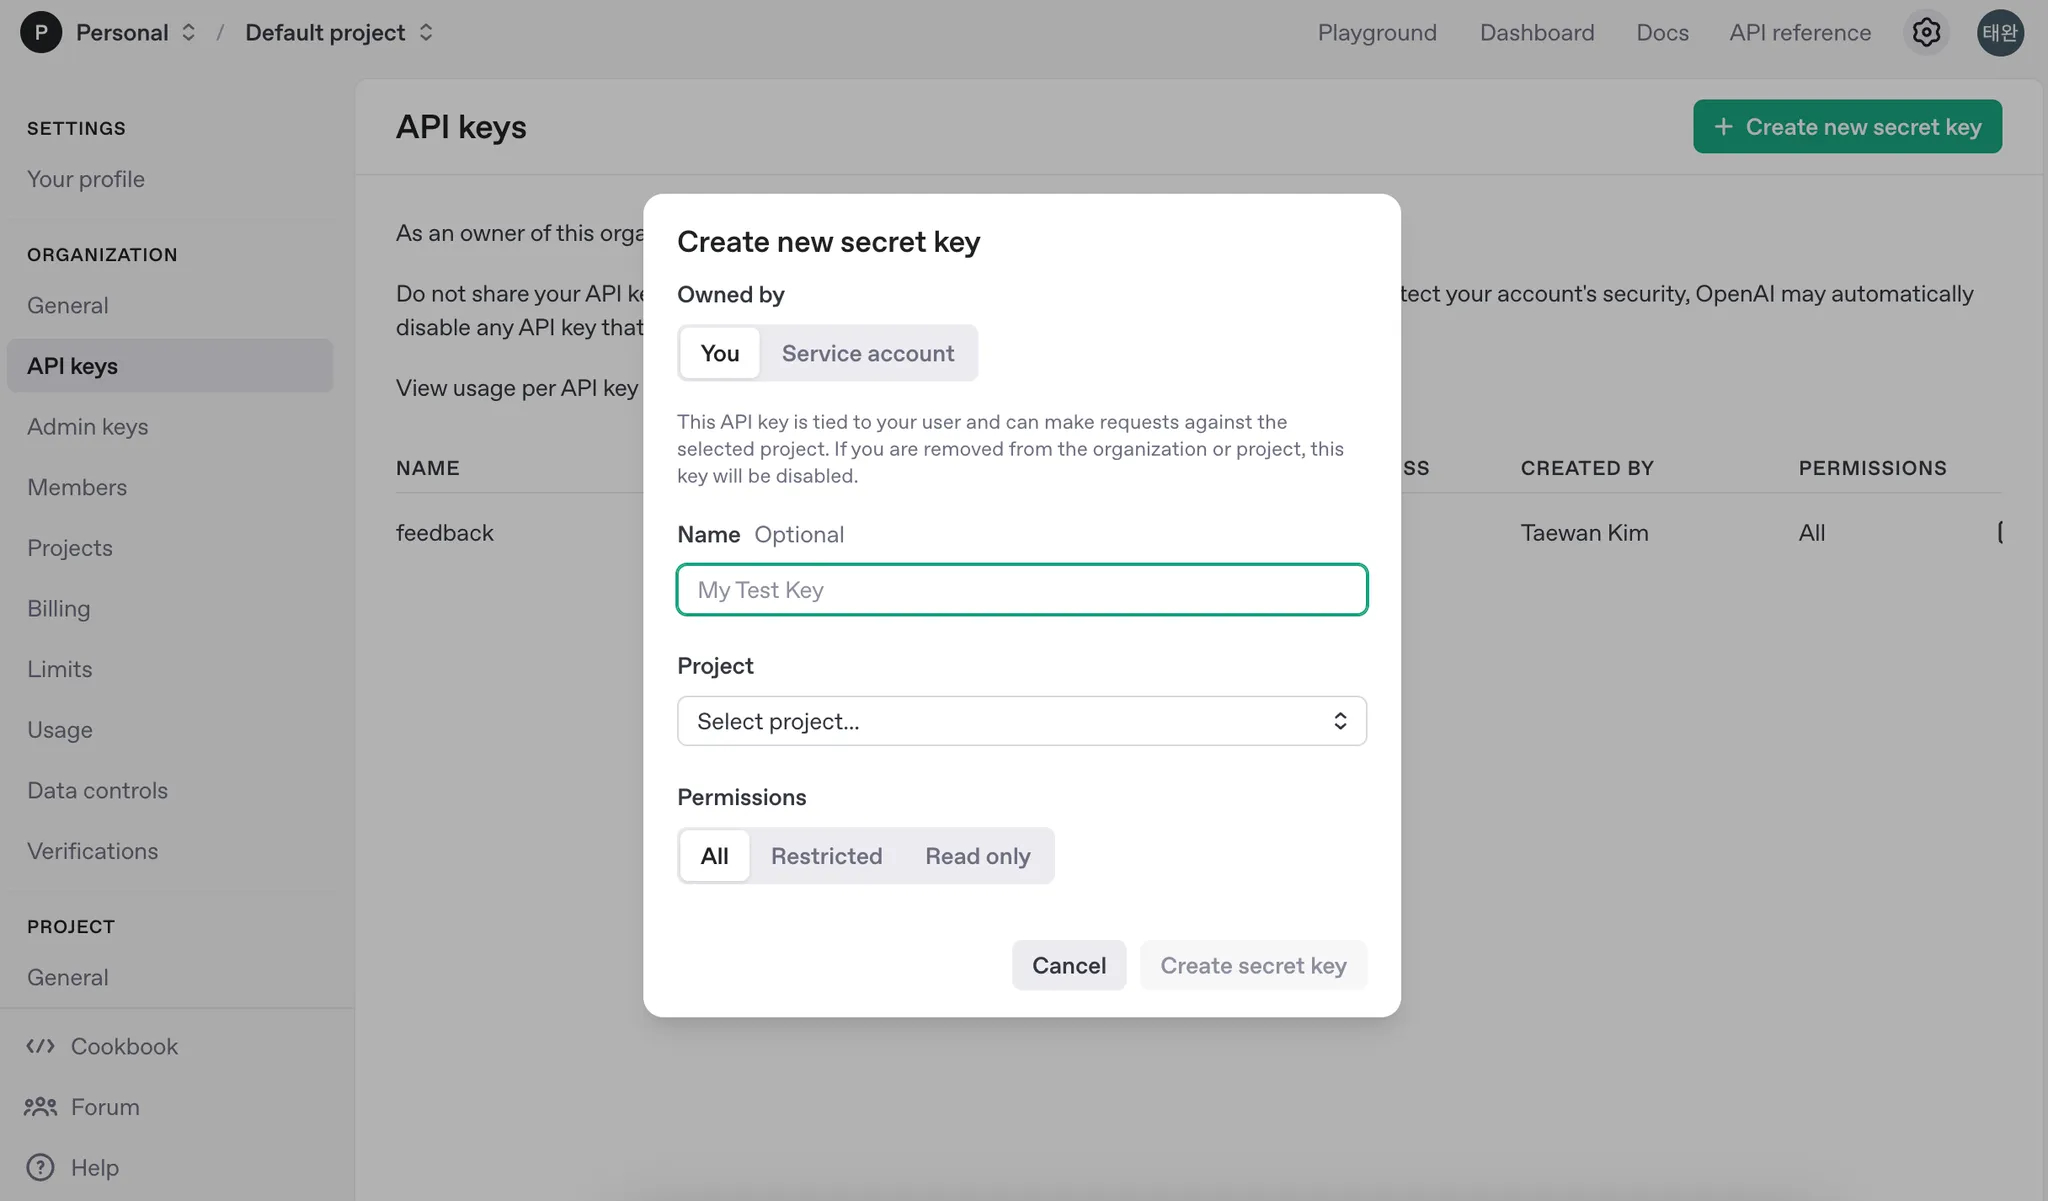Click the Select project chevron arrows
The width and height of the screenshot is (2048, 1201).
point(1340,721)
